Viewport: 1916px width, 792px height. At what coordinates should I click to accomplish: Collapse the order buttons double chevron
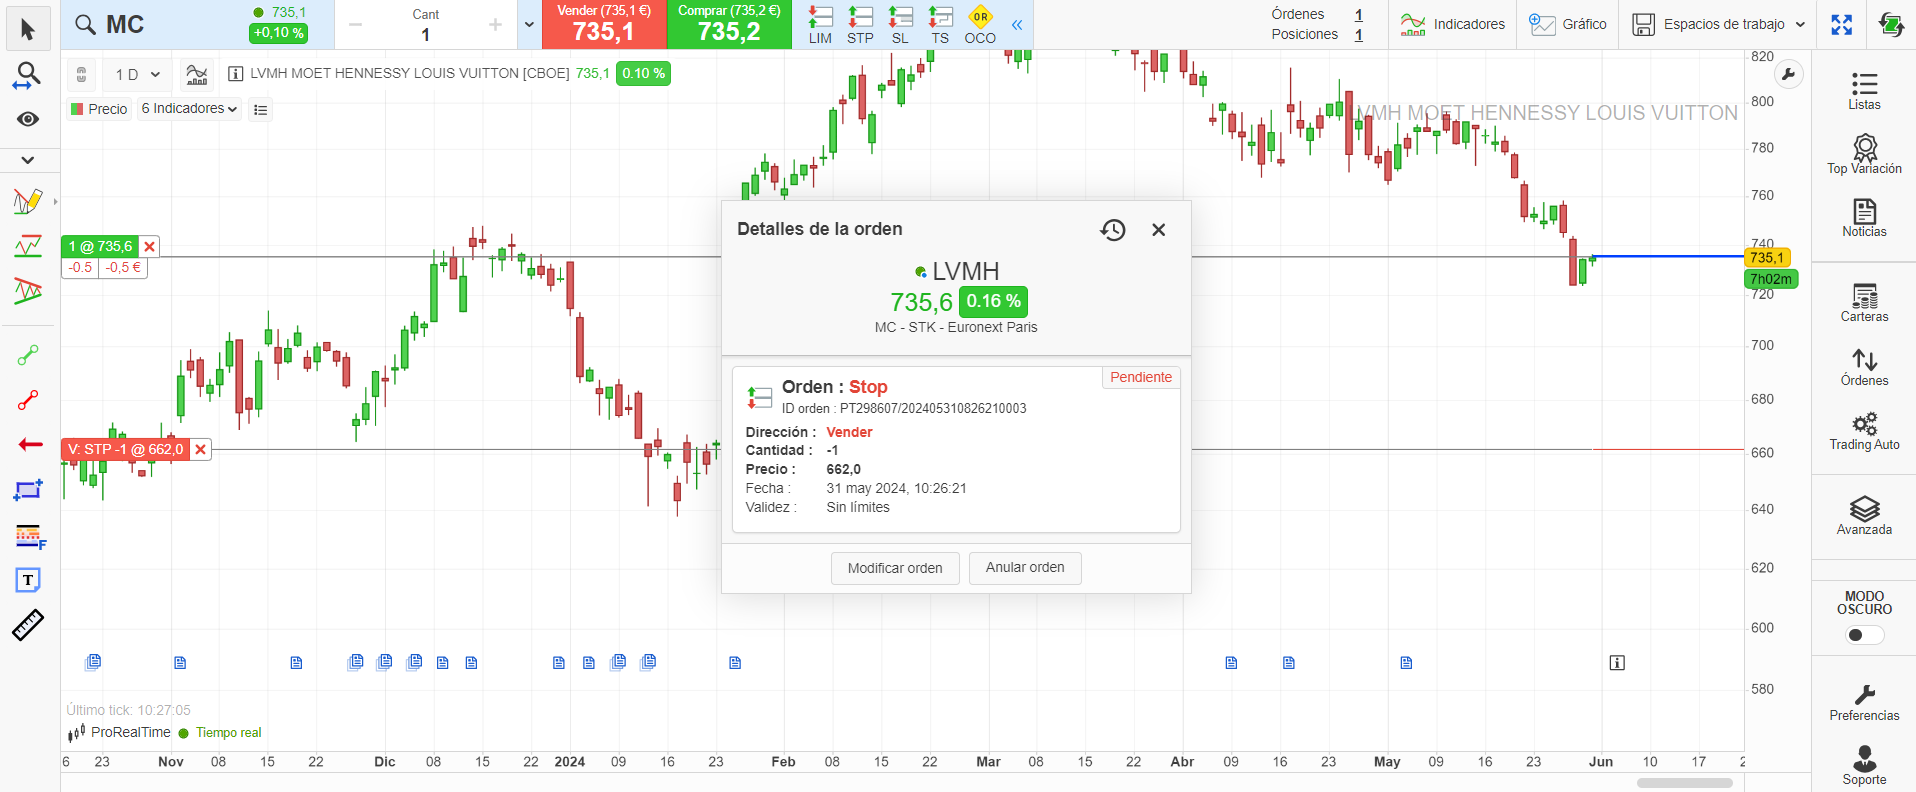click(1017, 25)
